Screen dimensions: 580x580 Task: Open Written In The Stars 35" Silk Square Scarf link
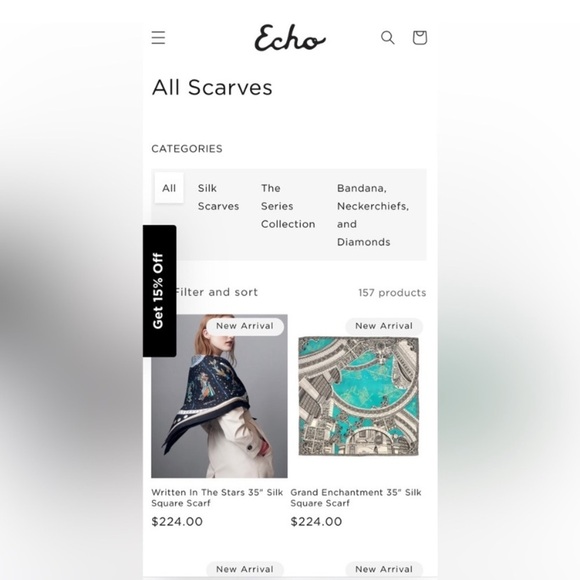click(217, 498)
